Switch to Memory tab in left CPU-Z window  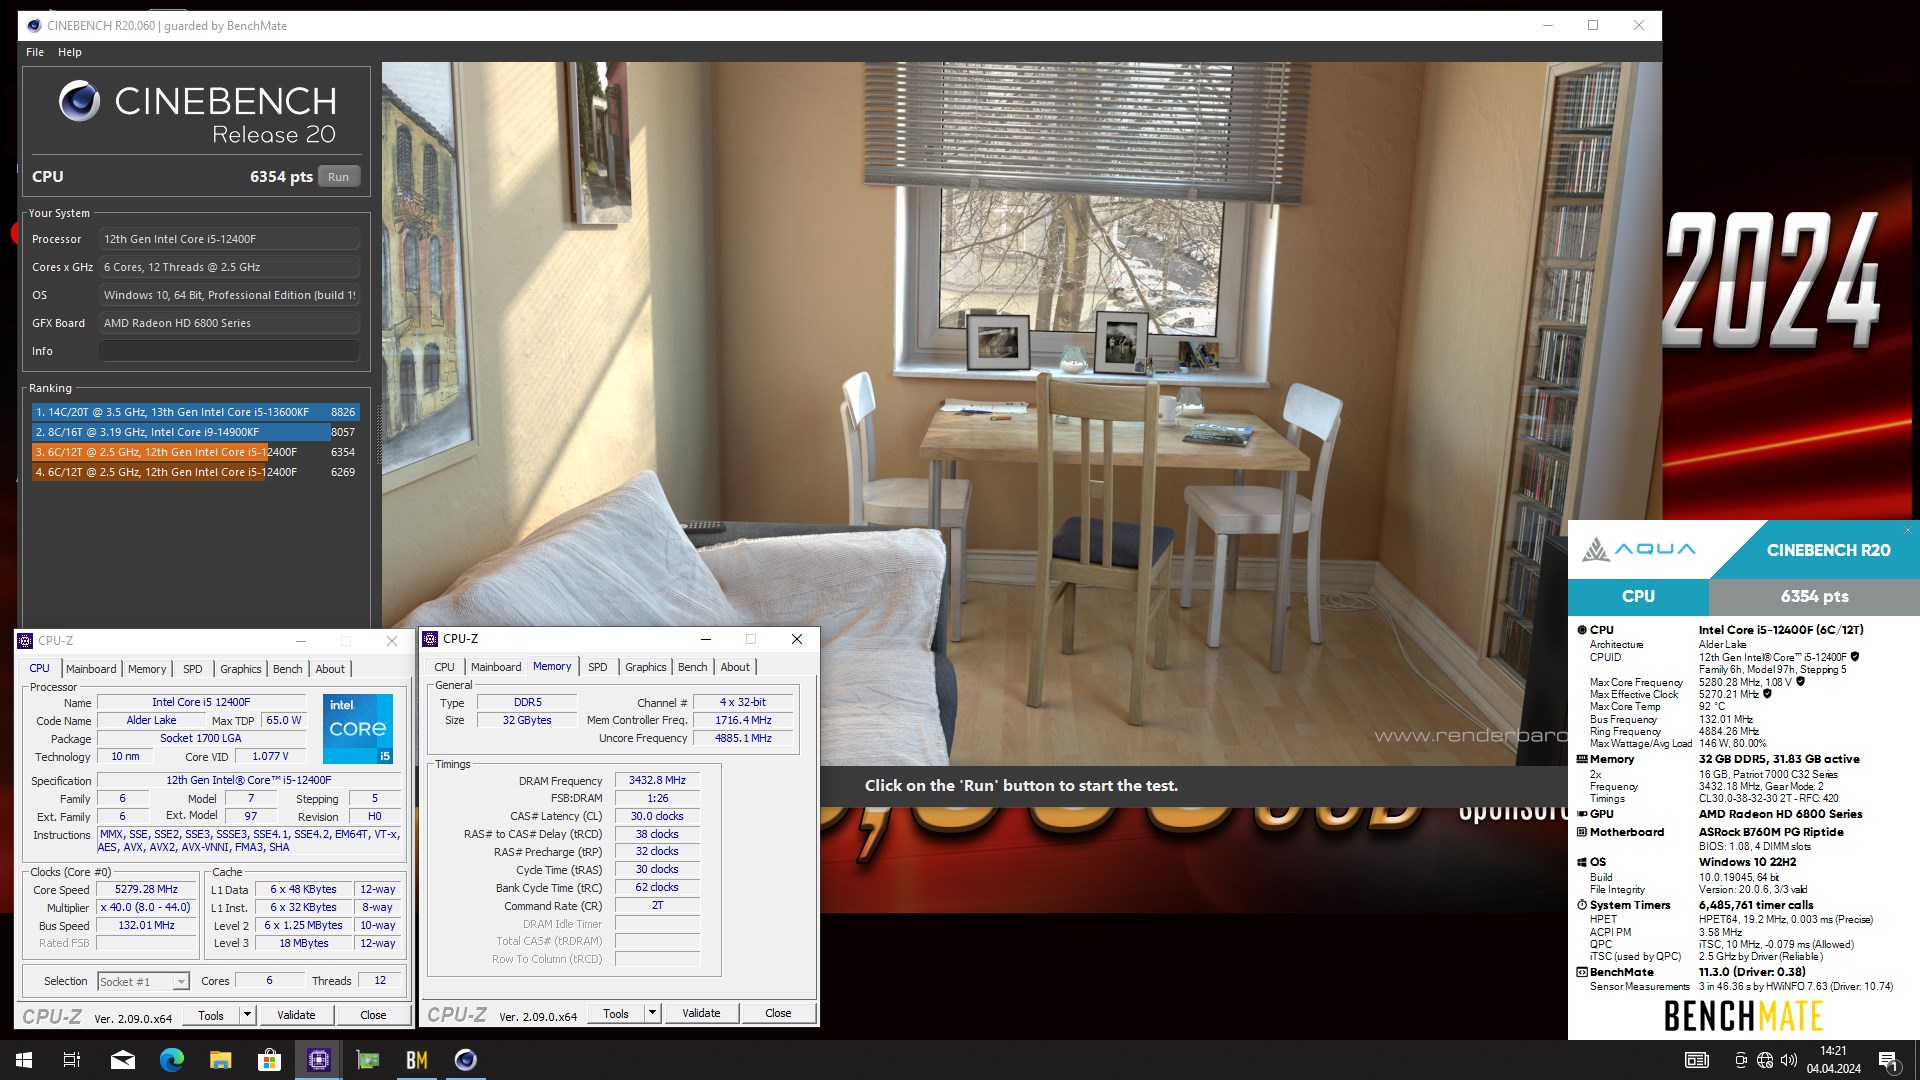pos(147,669)
